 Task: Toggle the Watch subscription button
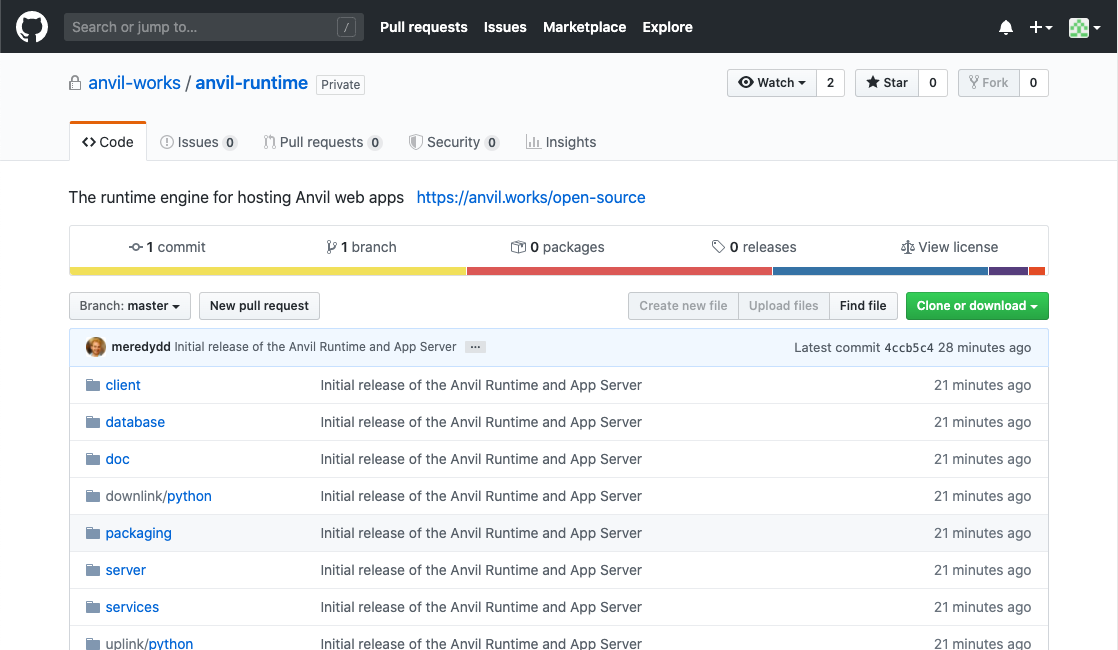772,83
